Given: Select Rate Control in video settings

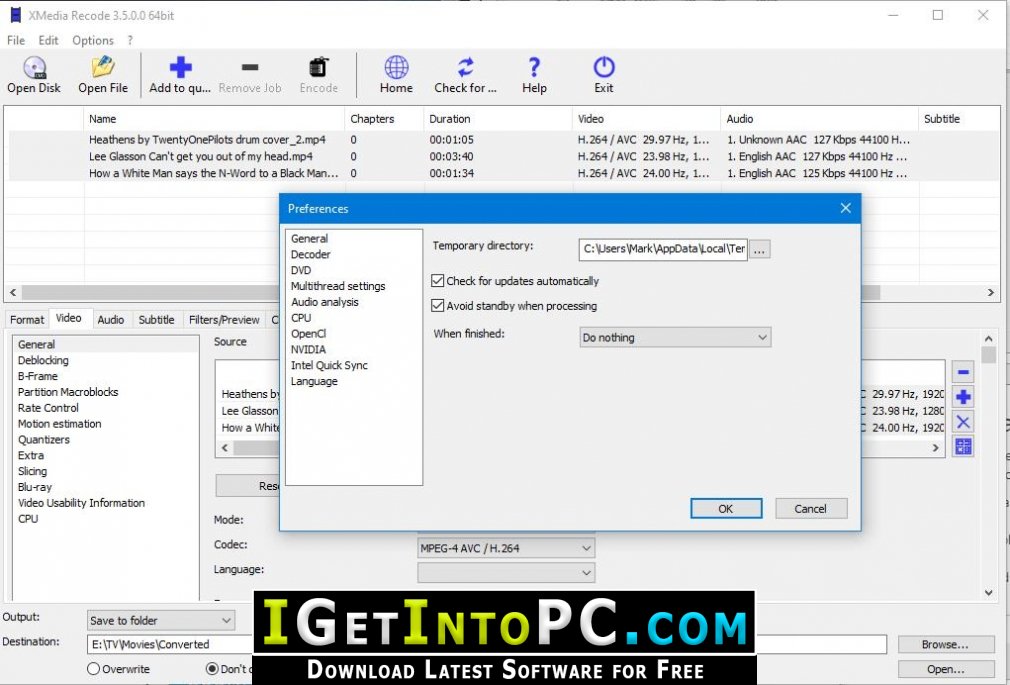Looking at the screenshot, I should [x=48, y=408].
